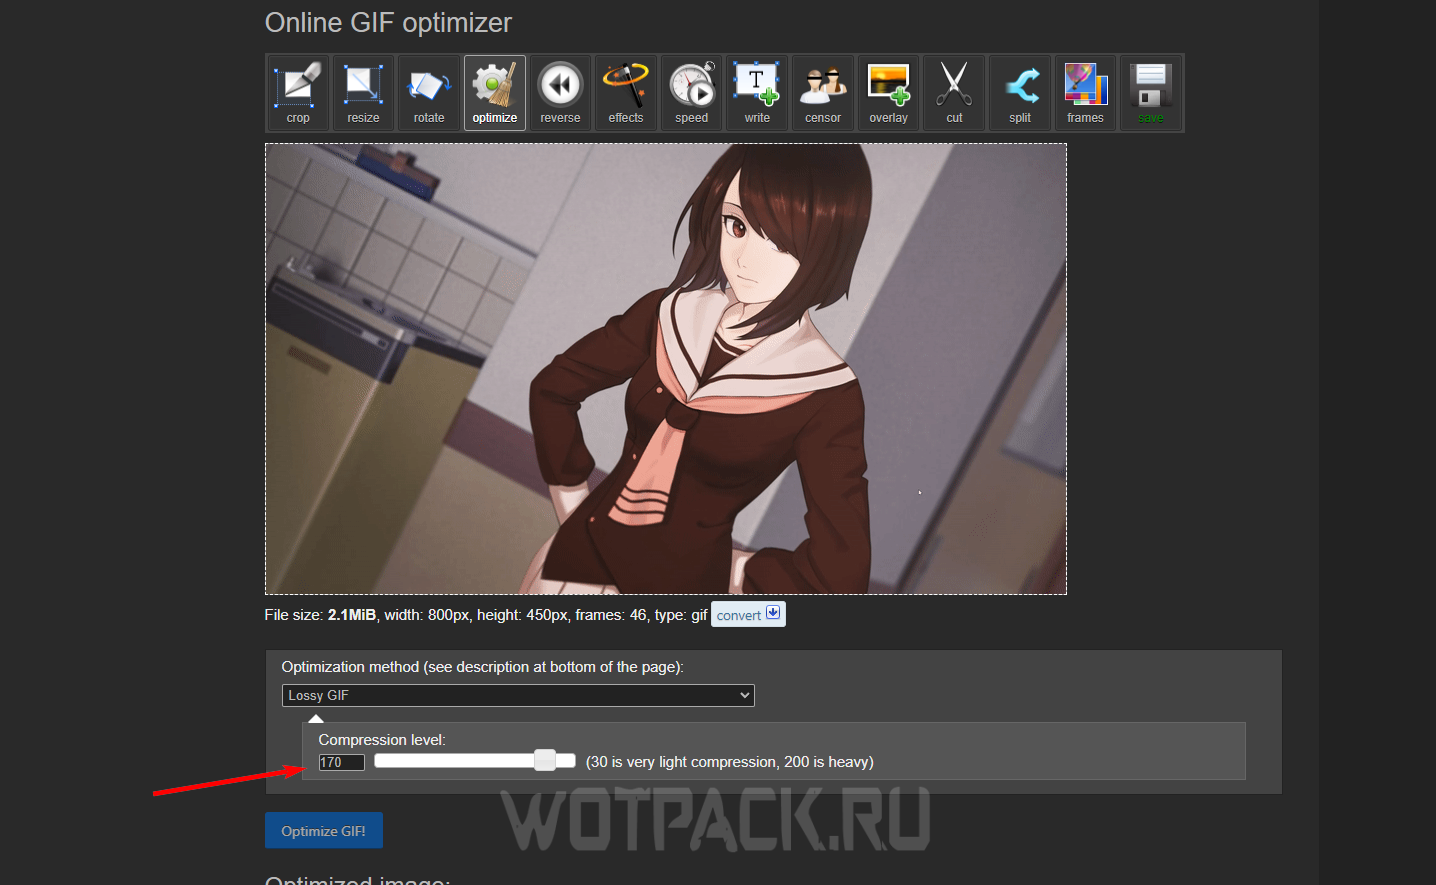Open the effects tool

tap(626, 93)
